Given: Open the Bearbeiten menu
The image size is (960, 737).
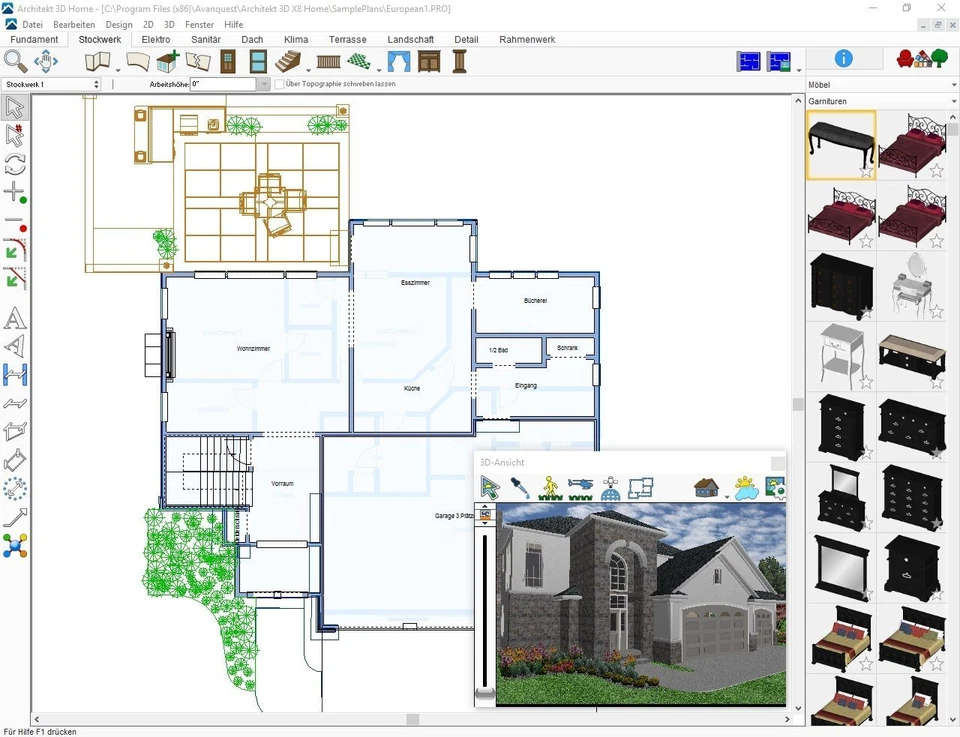Looking at the screenshot, I should tap(73, 24).
